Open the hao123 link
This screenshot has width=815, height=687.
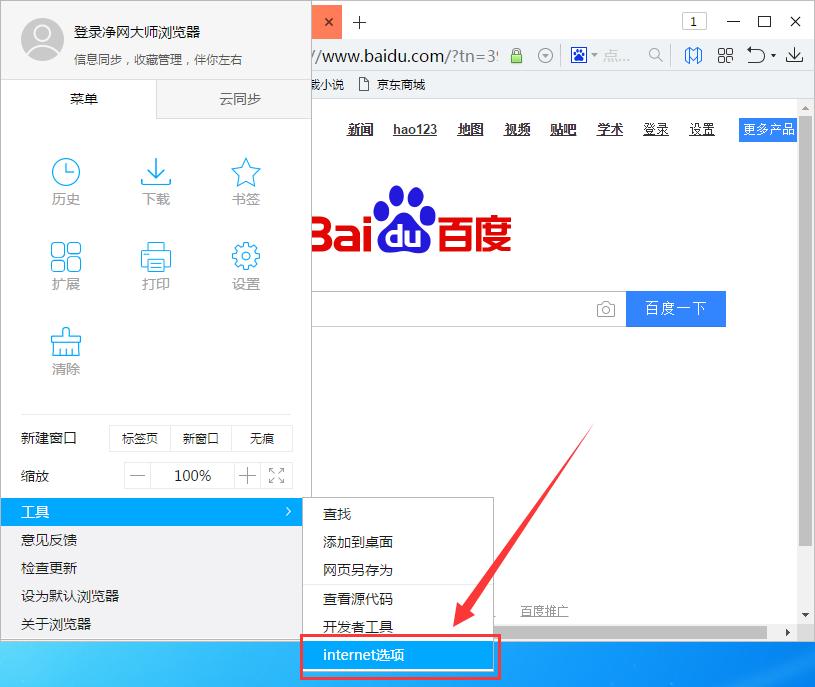(414, 129)
